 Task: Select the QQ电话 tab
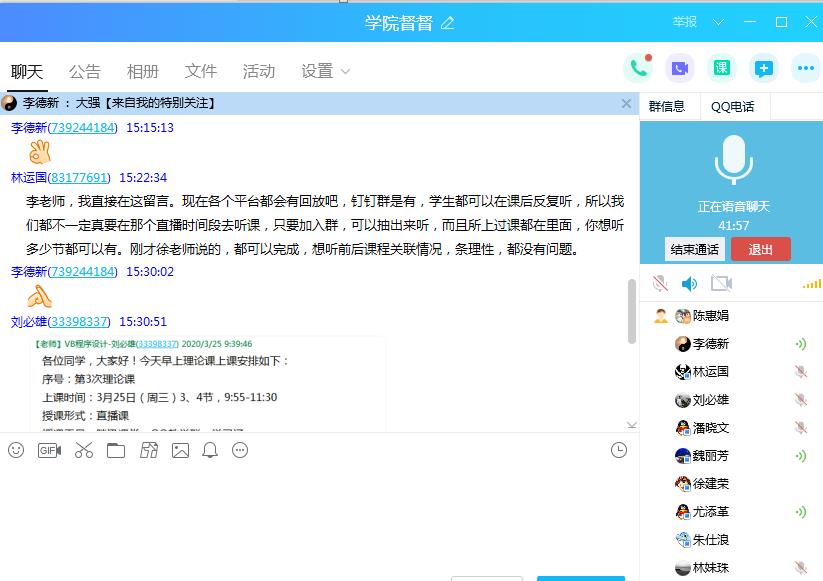tap(733, 107)
